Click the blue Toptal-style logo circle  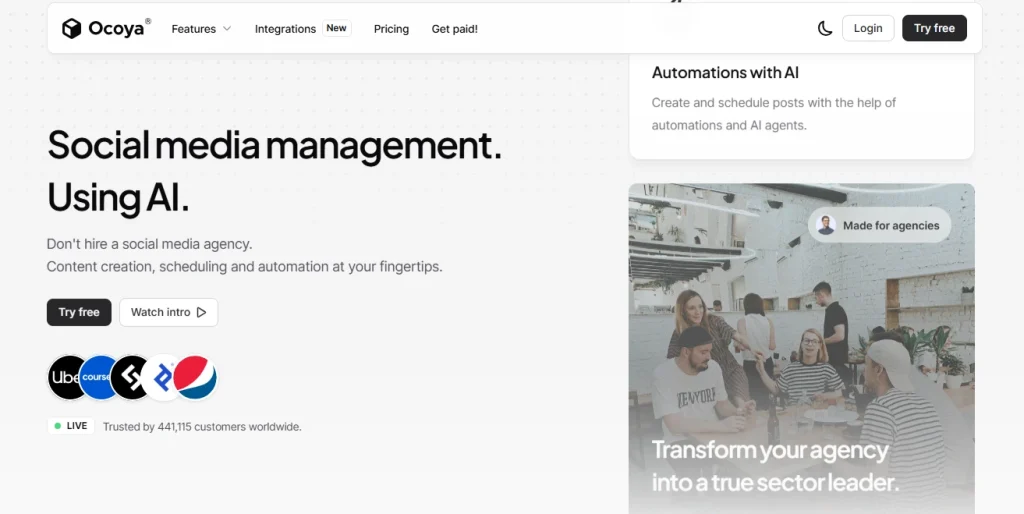(x=159, y=377)
